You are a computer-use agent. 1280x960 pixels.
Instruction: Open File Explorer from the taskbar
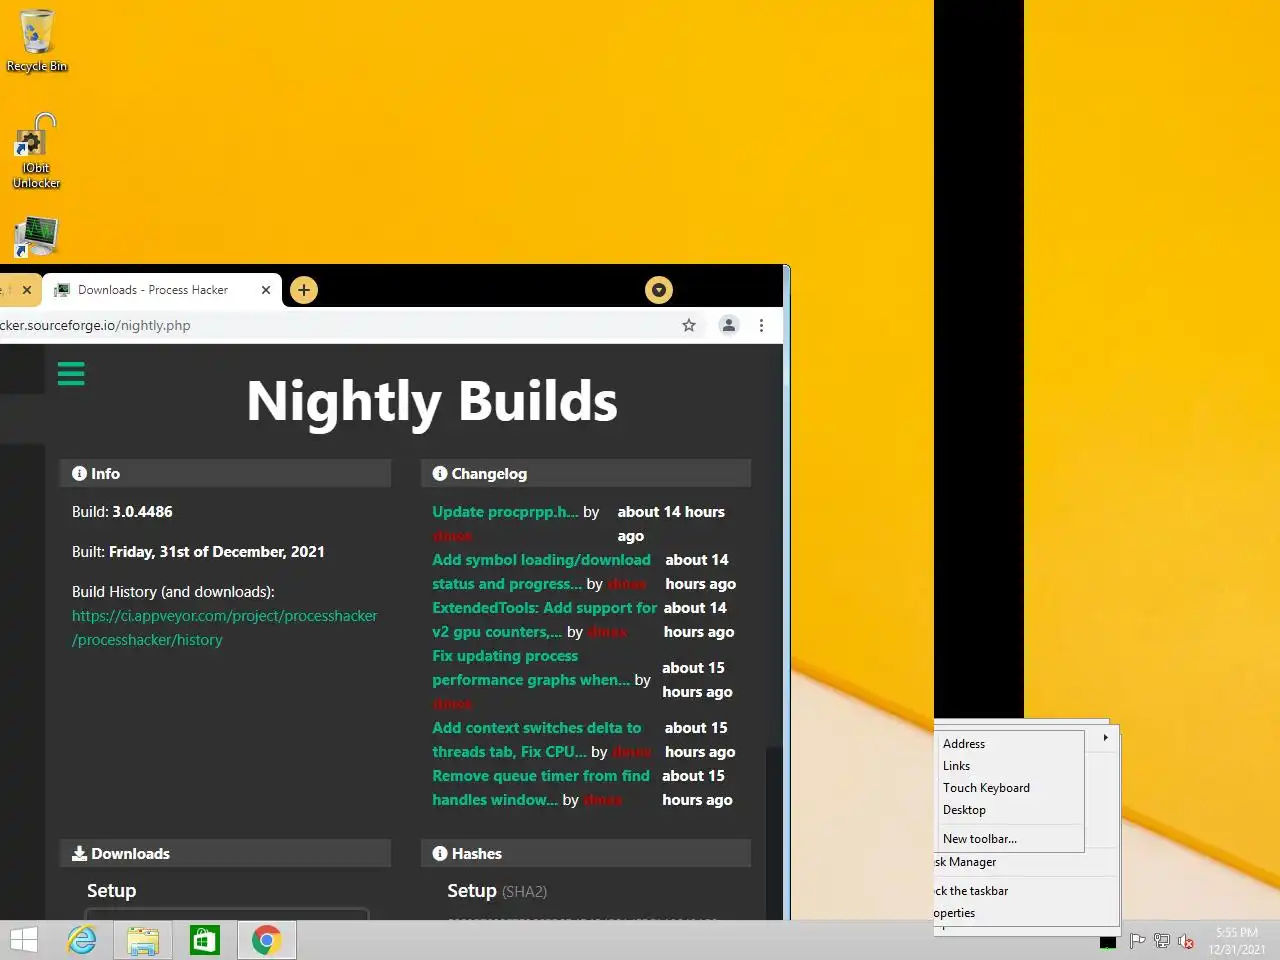point(143,940)
